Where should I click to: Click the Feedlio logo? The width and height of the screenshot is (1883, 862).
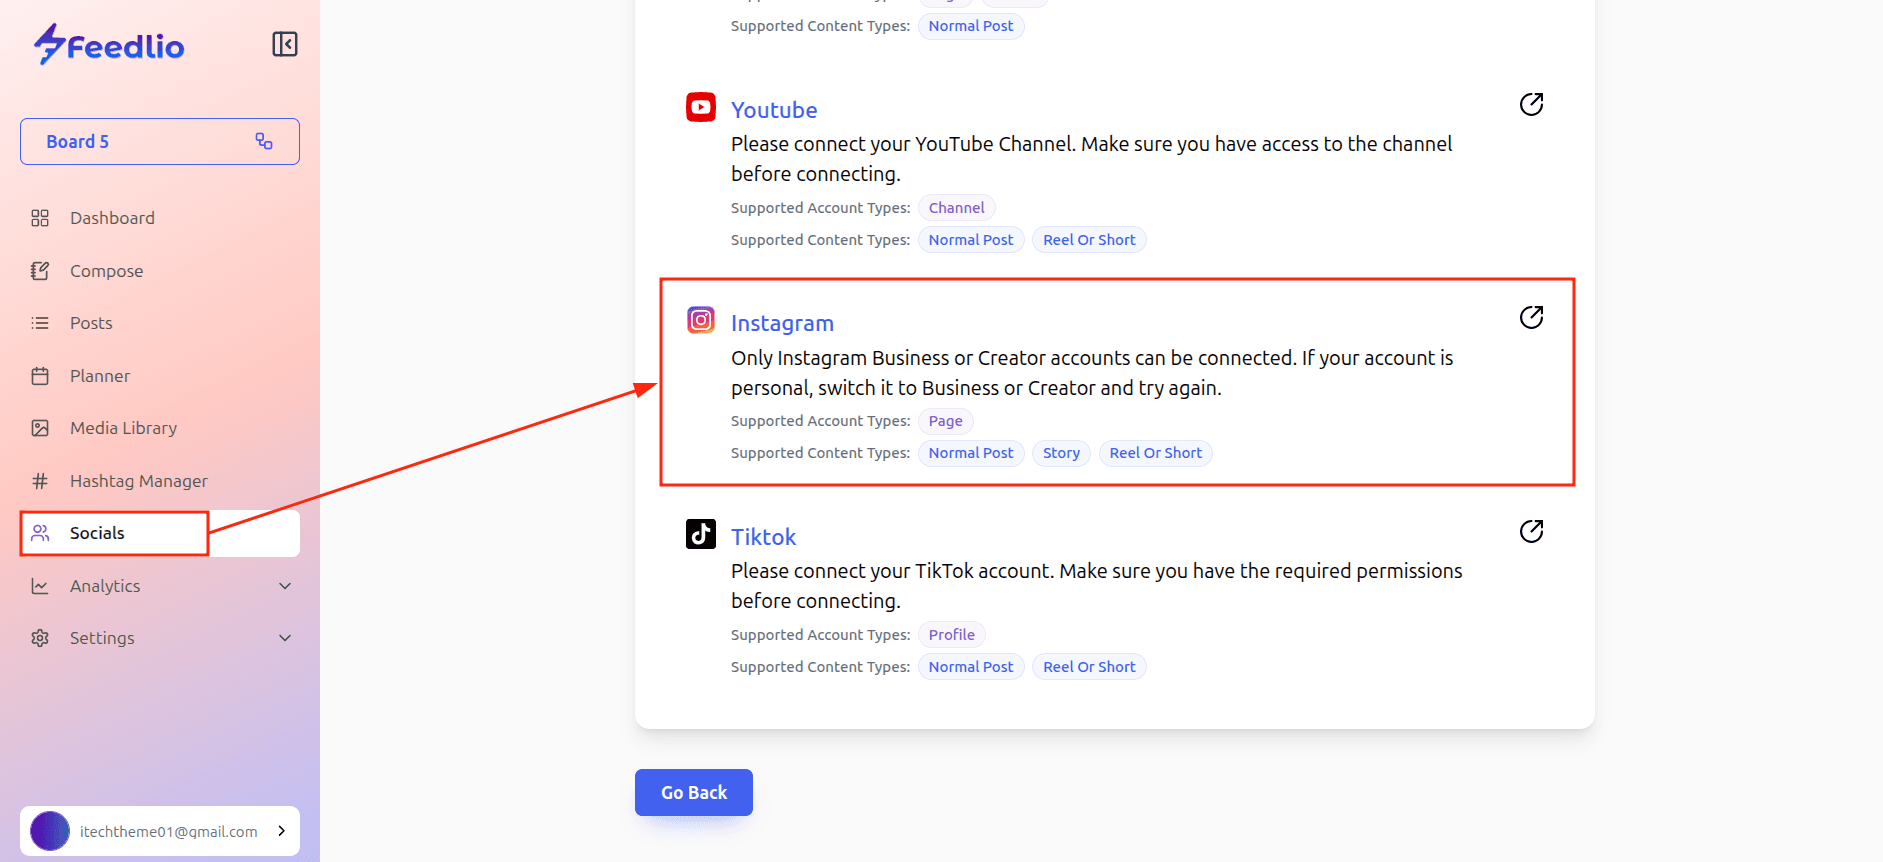coord(109,45)
